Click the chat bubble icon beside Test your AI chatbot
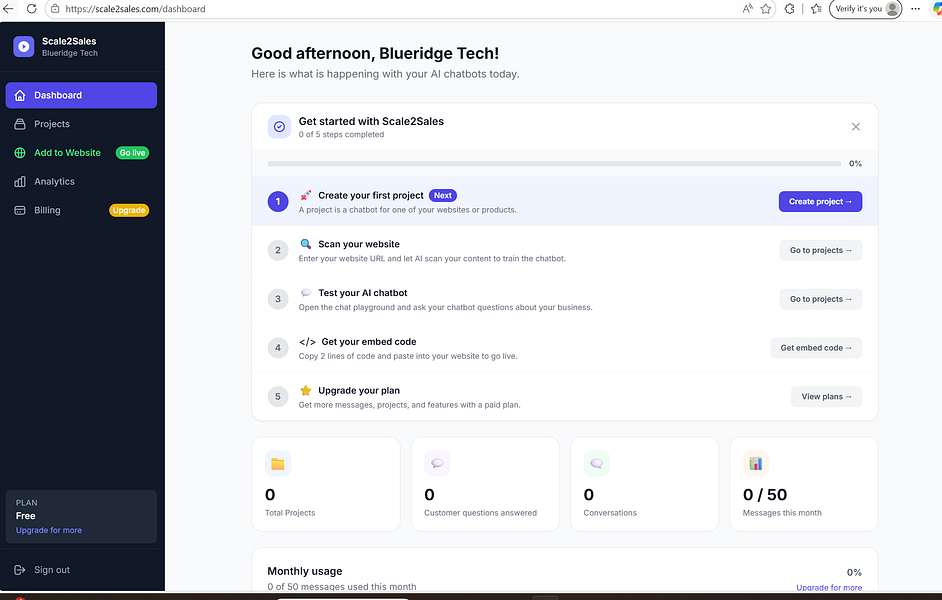 [306, 292]
